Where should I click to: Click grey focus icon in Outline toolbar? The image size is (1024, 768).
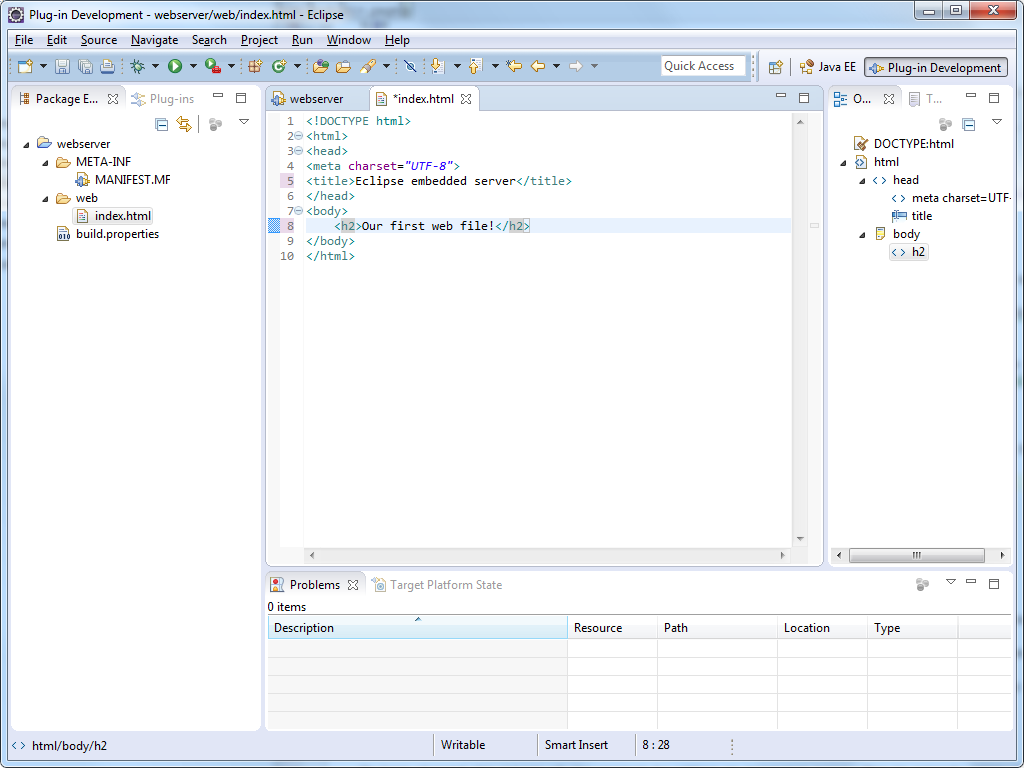tap(945, 123)
